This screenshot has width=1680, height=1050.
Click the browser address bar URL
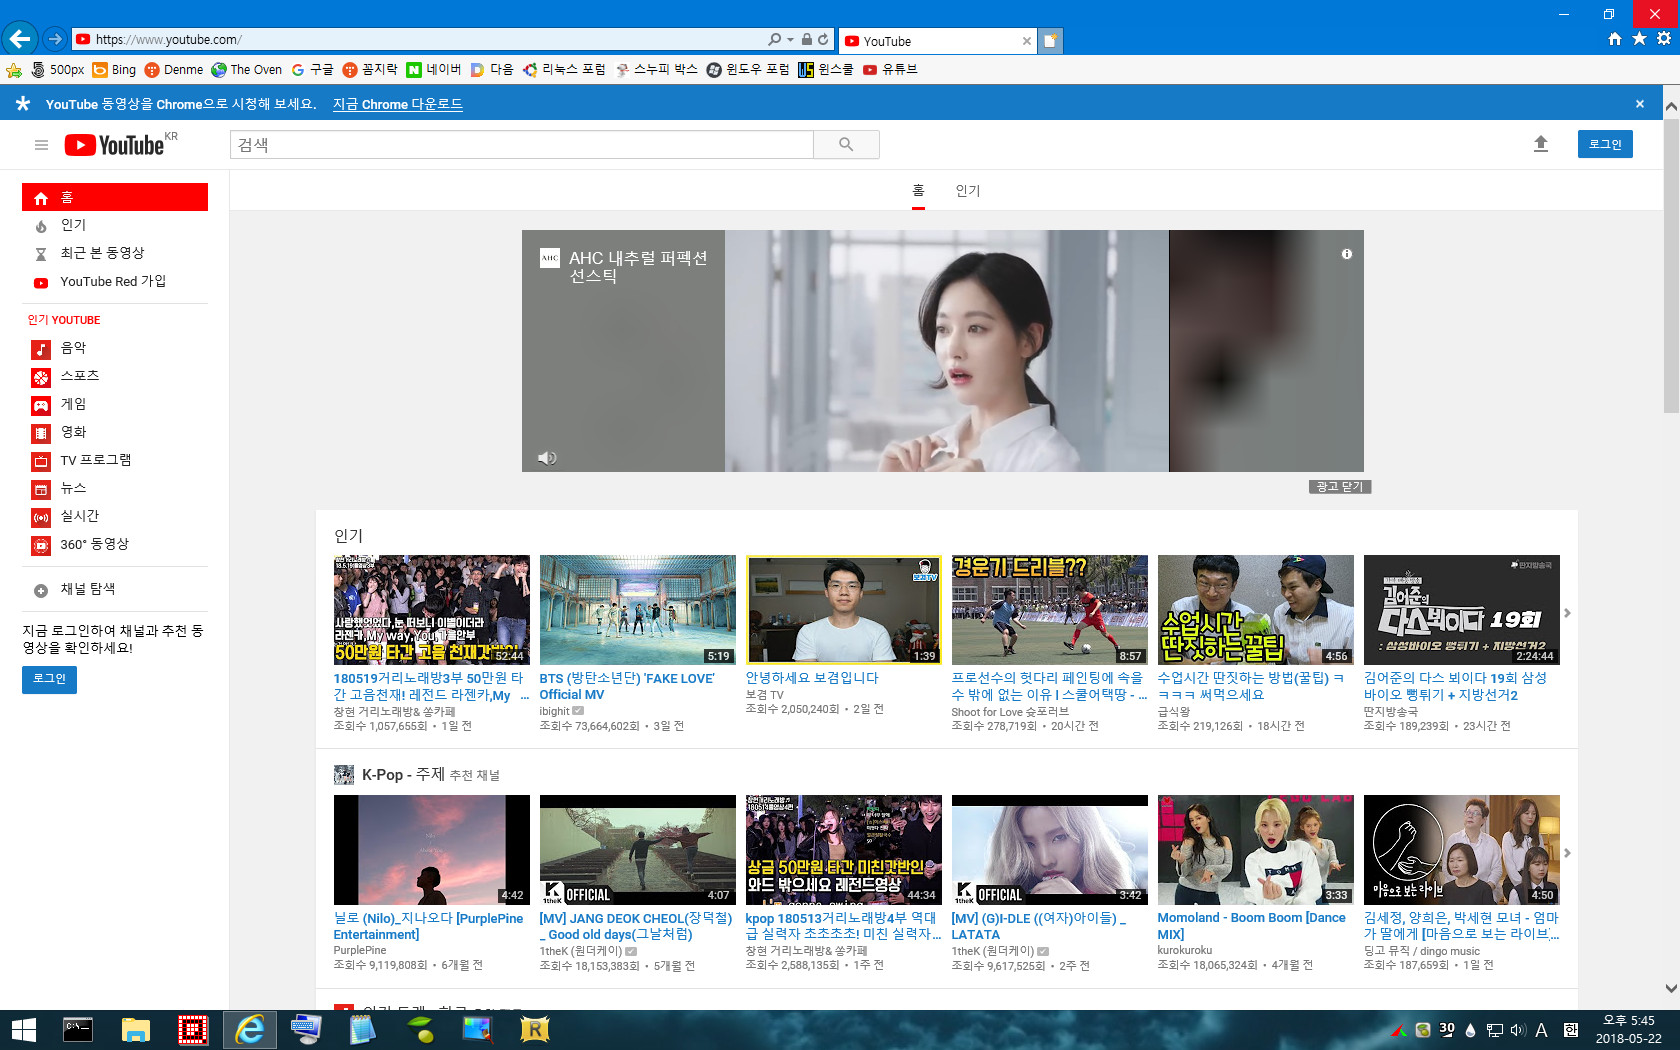click(168, 40)
